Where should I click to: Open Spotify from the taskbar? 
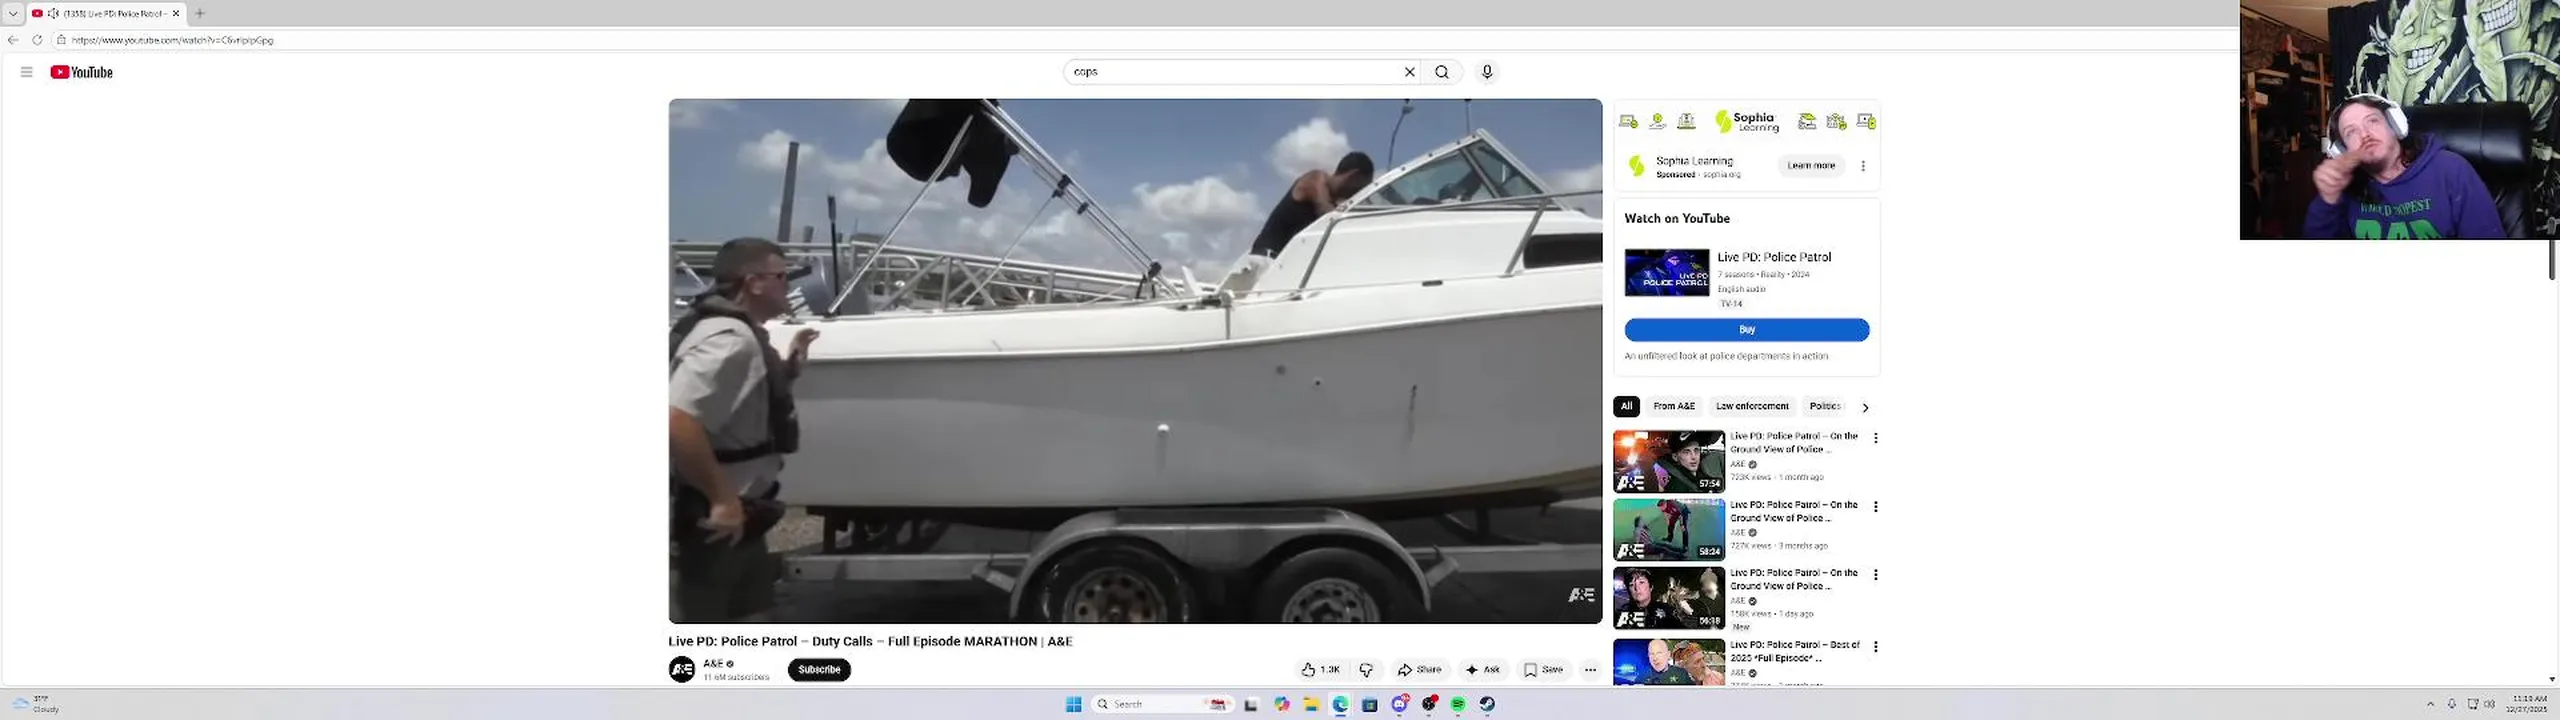1458,704
